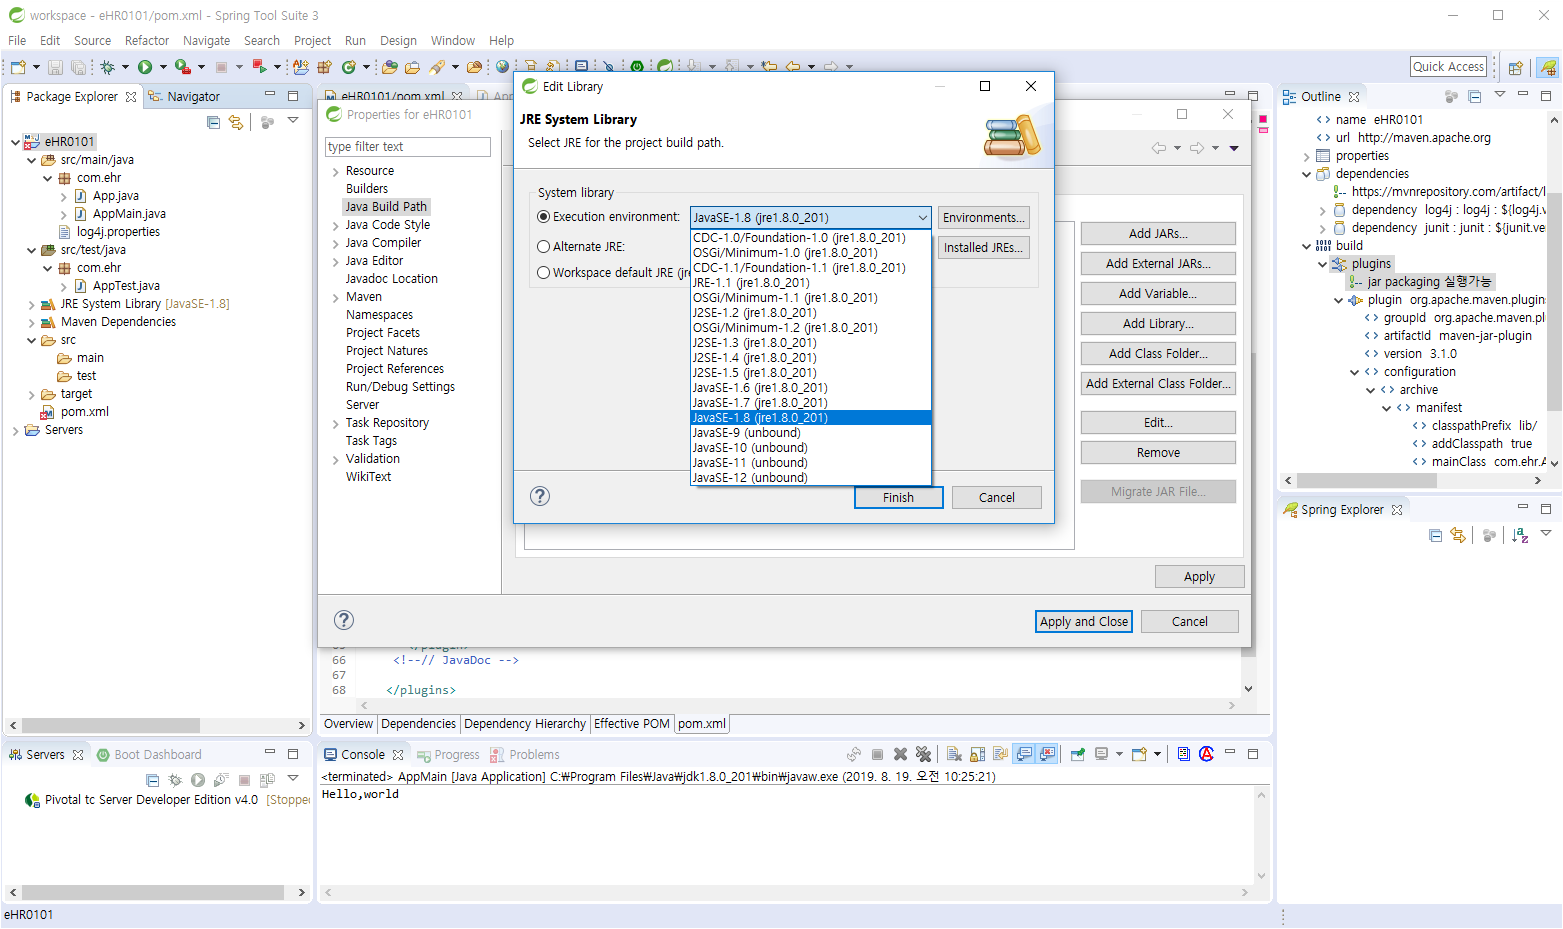
Task: Collapse the build node in Outline
Action: point(1306,246)
